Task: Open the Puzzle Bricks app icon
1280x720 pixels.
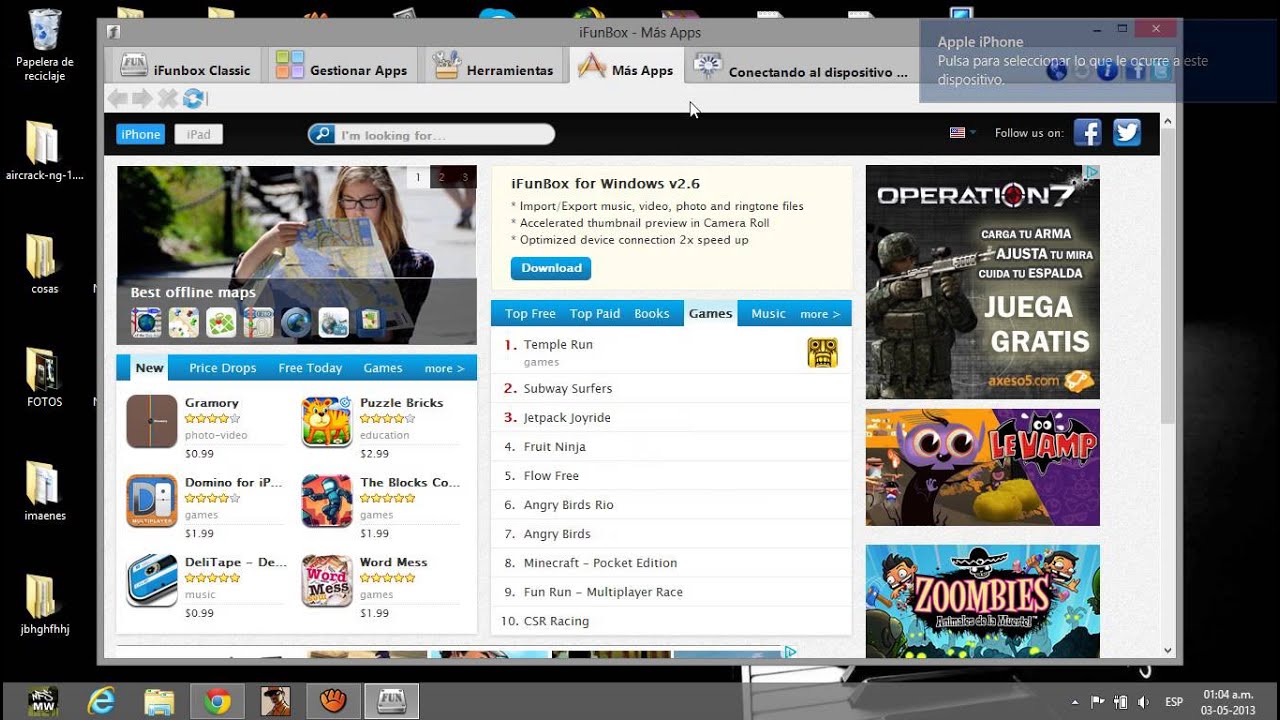Action: pyautogui.click(x=327, y=421)
